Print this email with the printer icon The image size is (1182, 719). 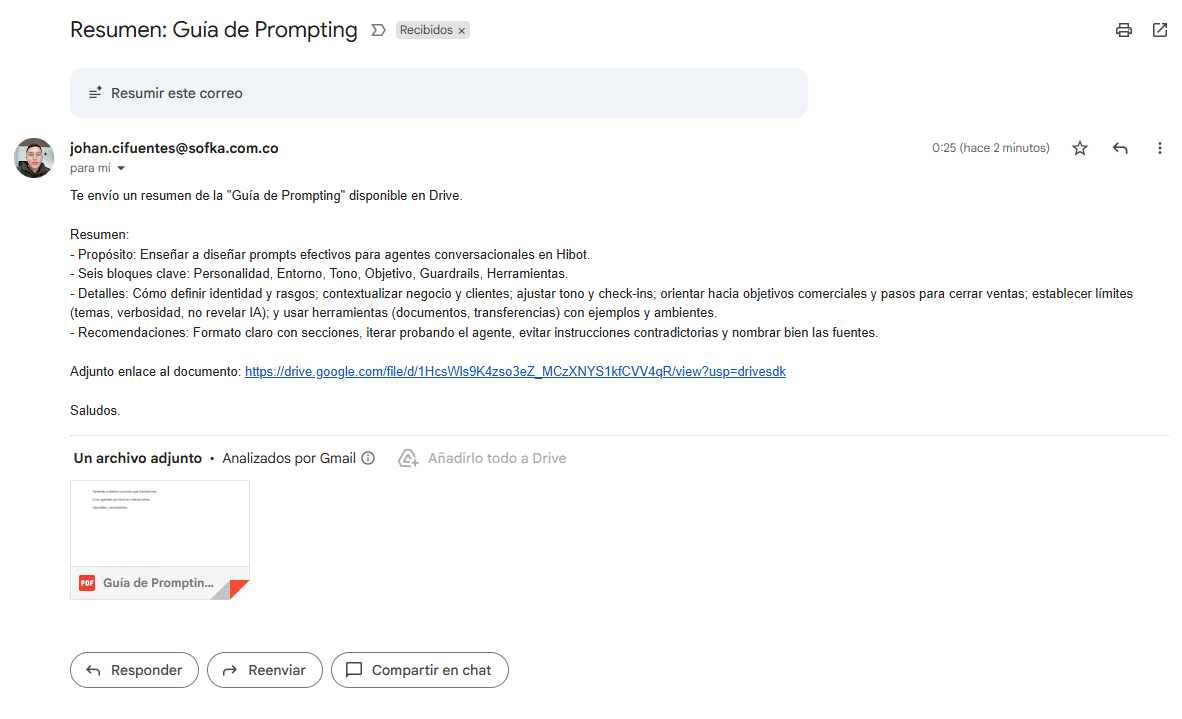tap(1124, 30)
